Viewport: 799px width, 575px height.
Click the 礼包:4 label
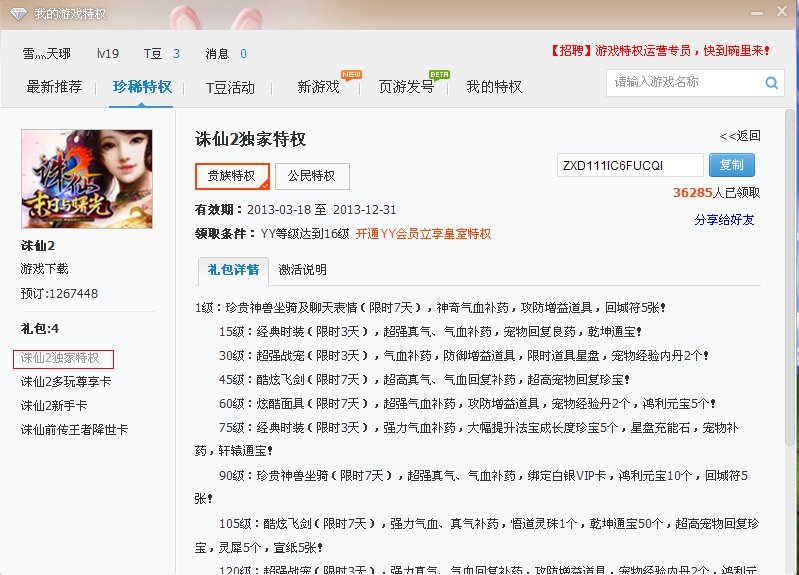[x=40, y=329]
